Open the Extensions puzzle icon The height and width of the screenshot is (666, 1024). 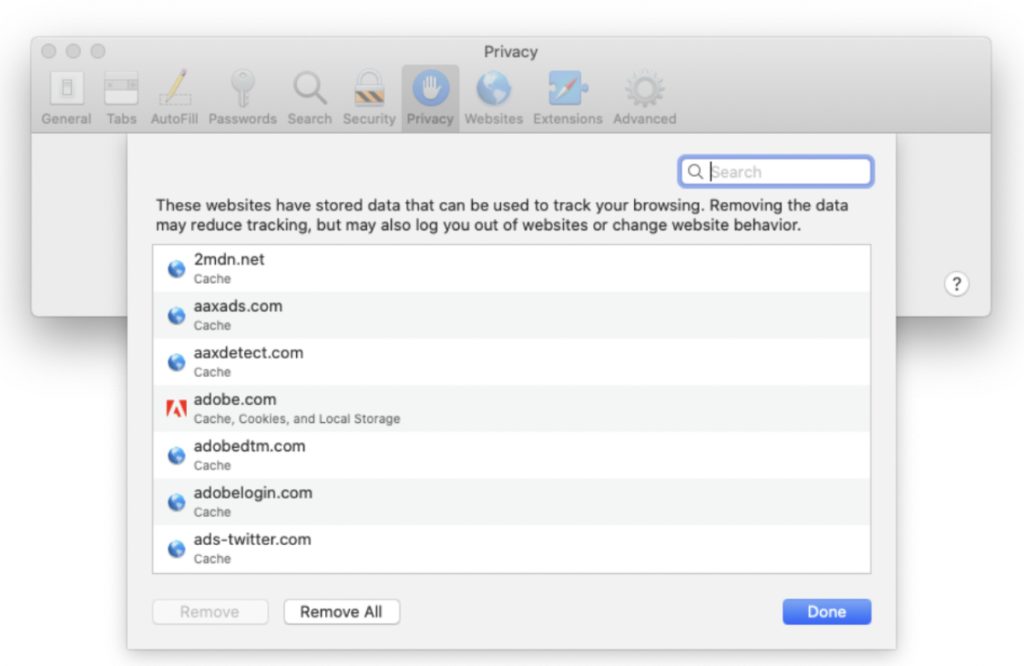568,88
